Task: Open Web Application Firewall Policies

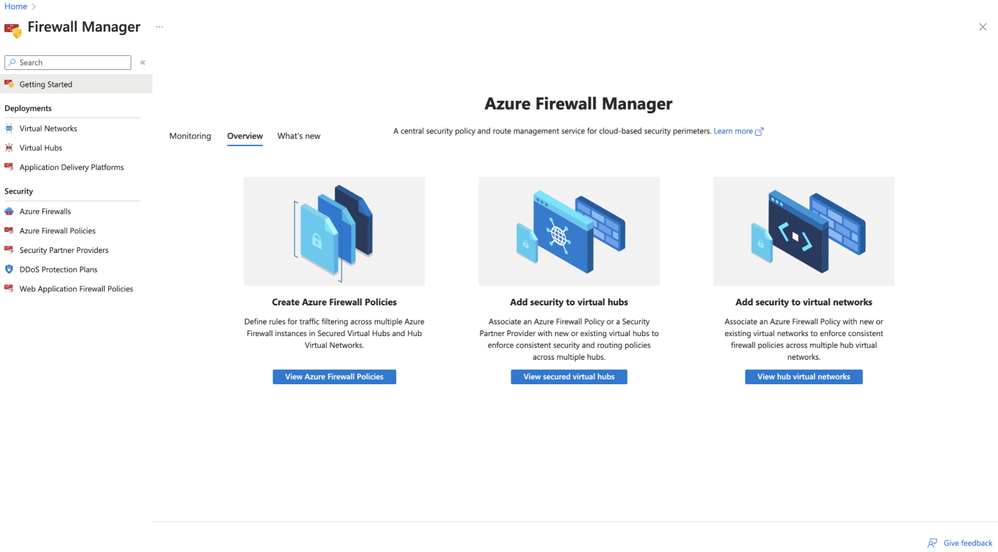Action: coord(76,288)
